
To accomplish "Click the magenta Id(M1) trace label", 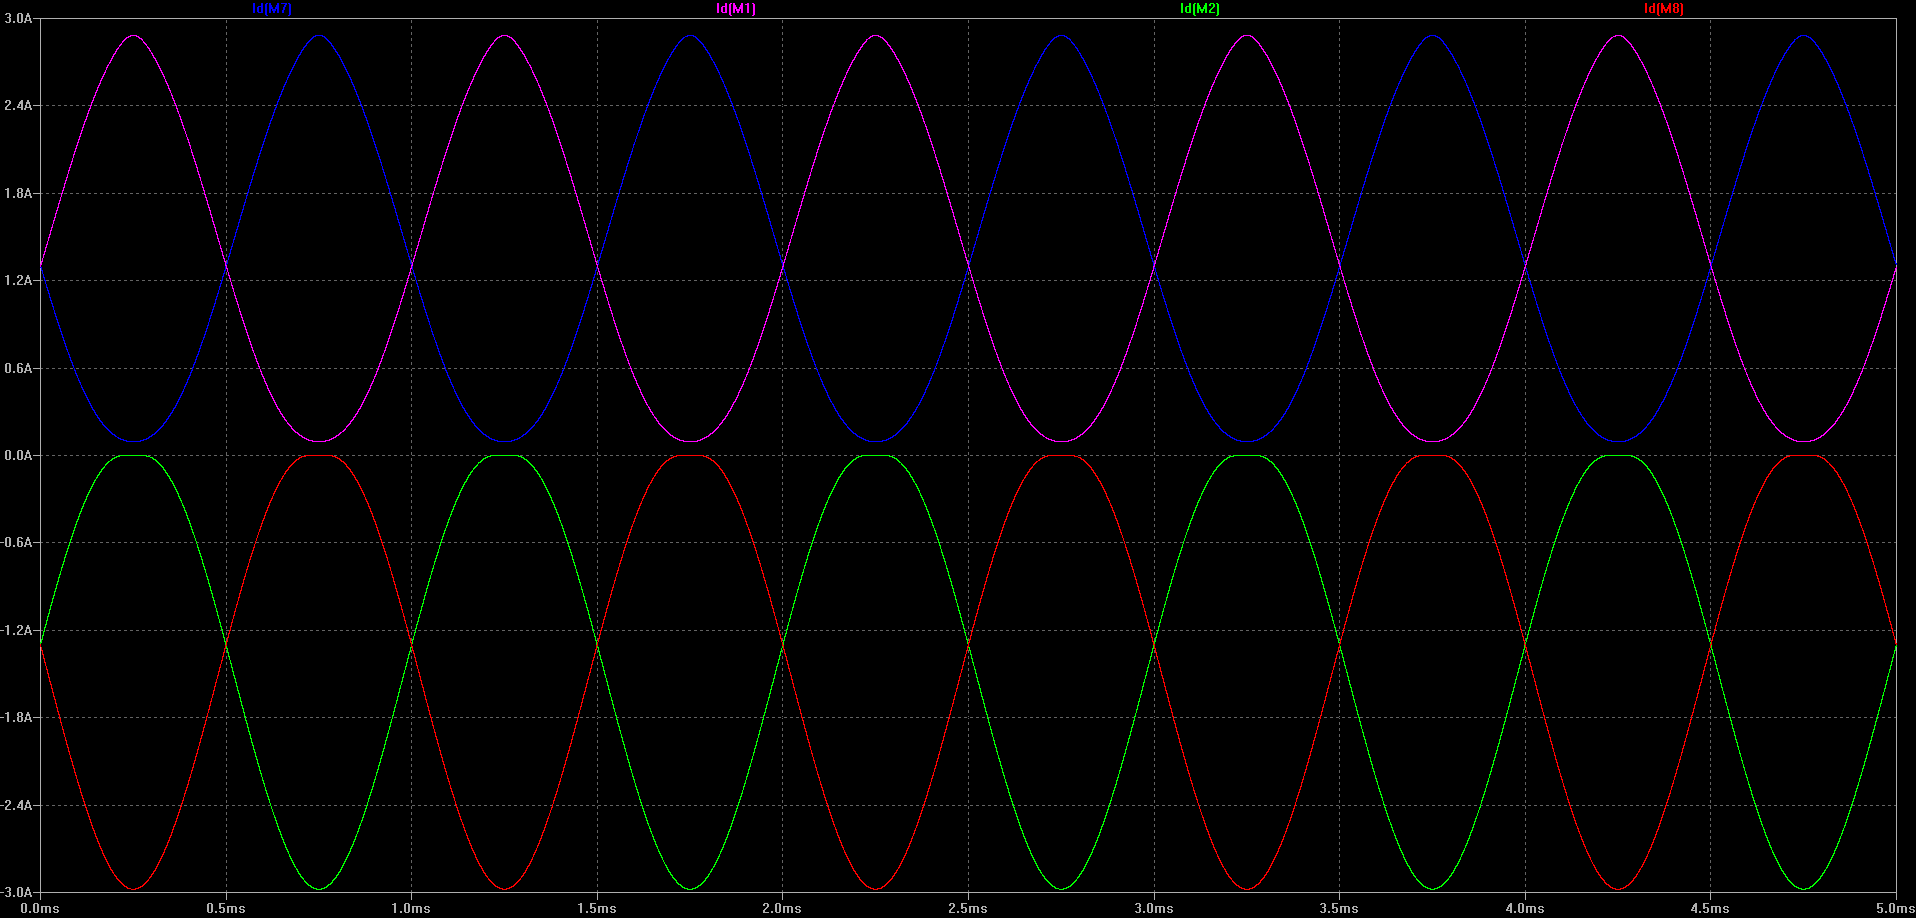I will pos(736,9).
